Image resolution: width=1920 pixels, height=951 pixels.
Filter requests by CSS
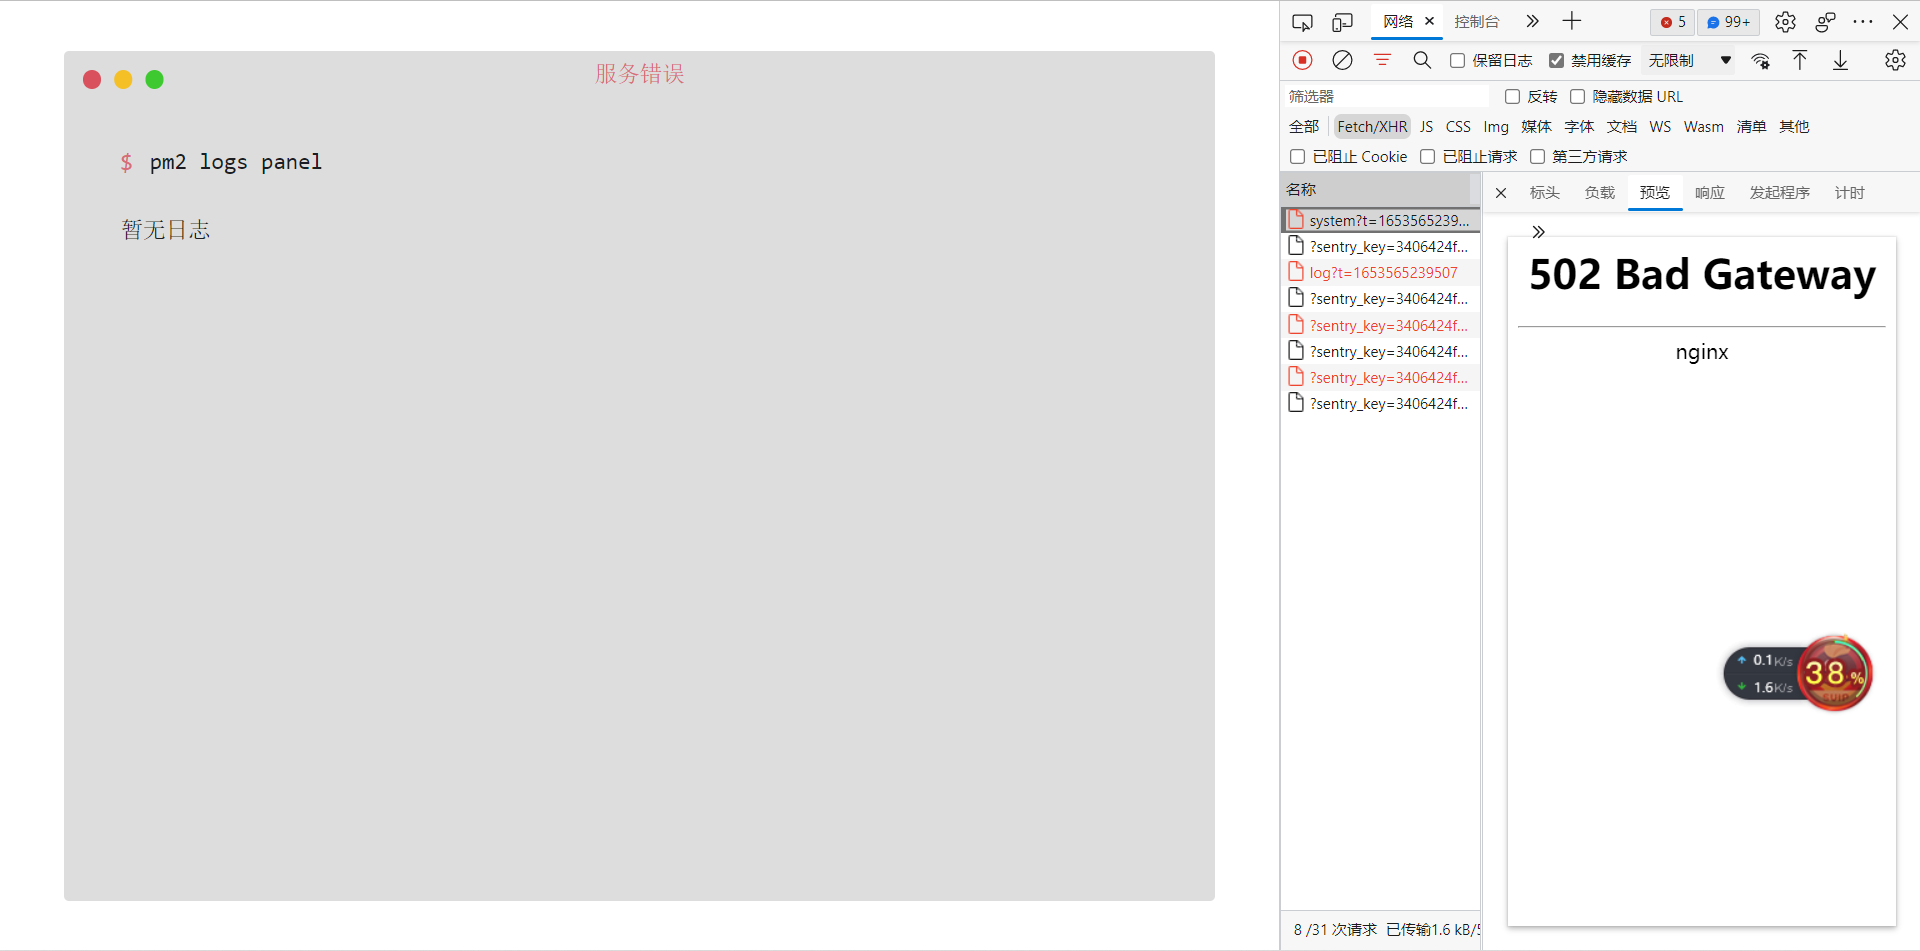(1458, 127)
